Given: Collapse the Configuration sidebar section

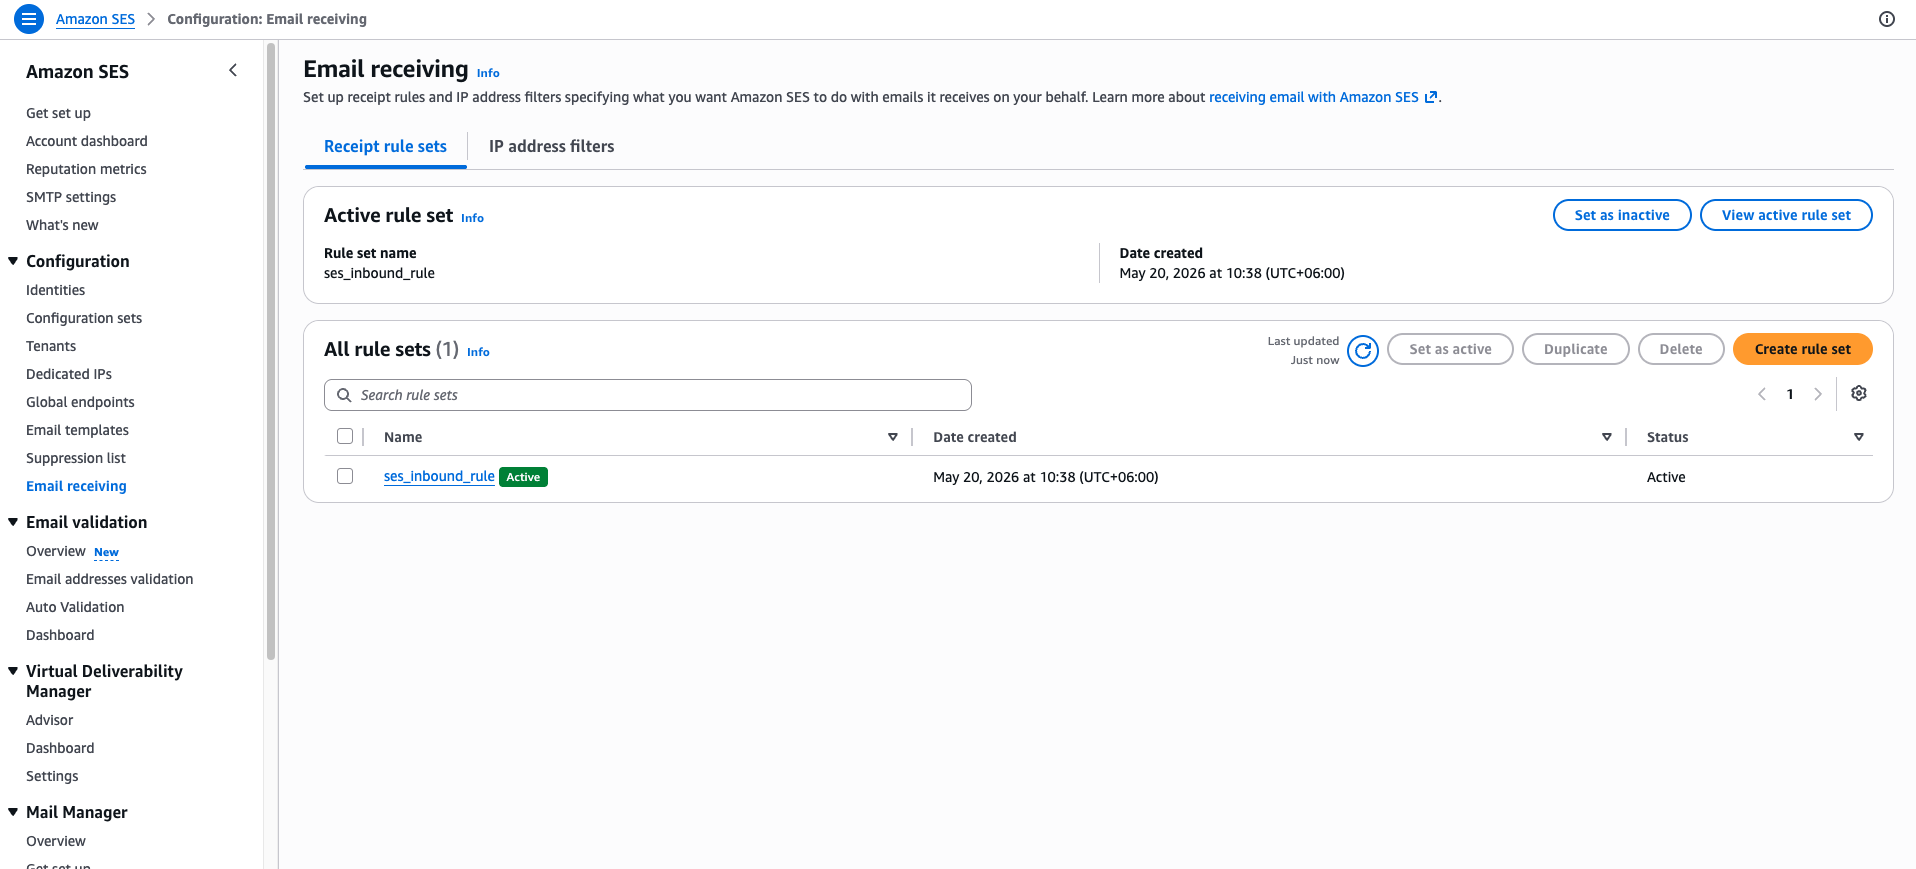Looking at the screenshot, I should (13, 261).
